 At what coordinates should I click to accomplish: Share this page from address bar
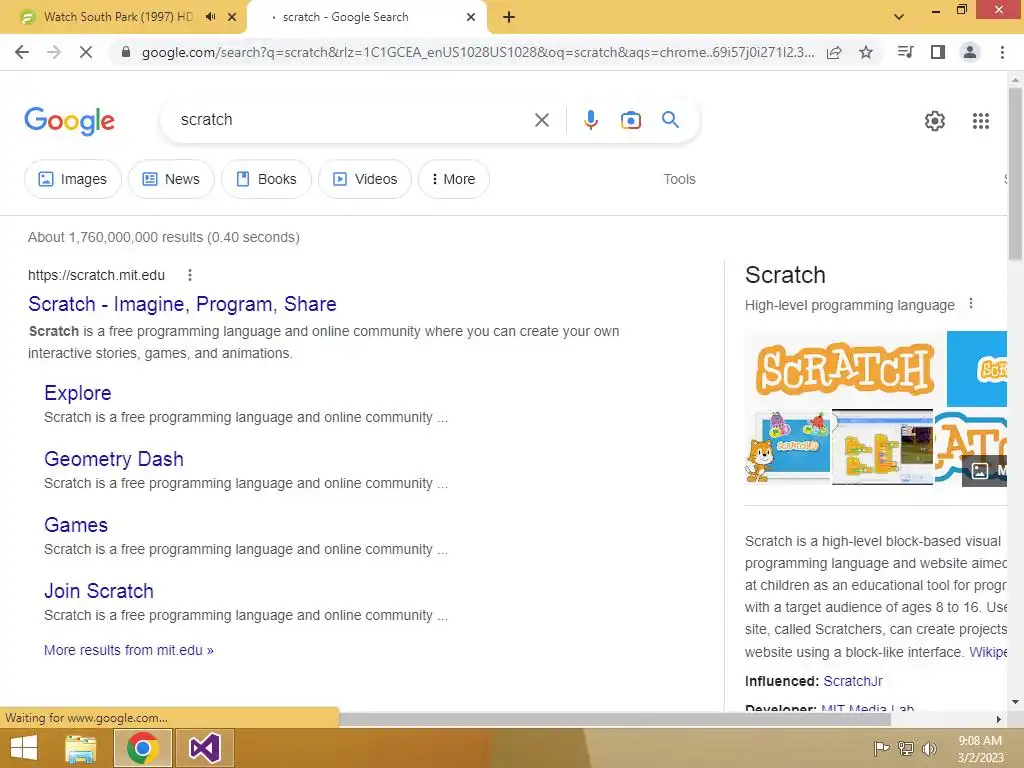[834, 52]
